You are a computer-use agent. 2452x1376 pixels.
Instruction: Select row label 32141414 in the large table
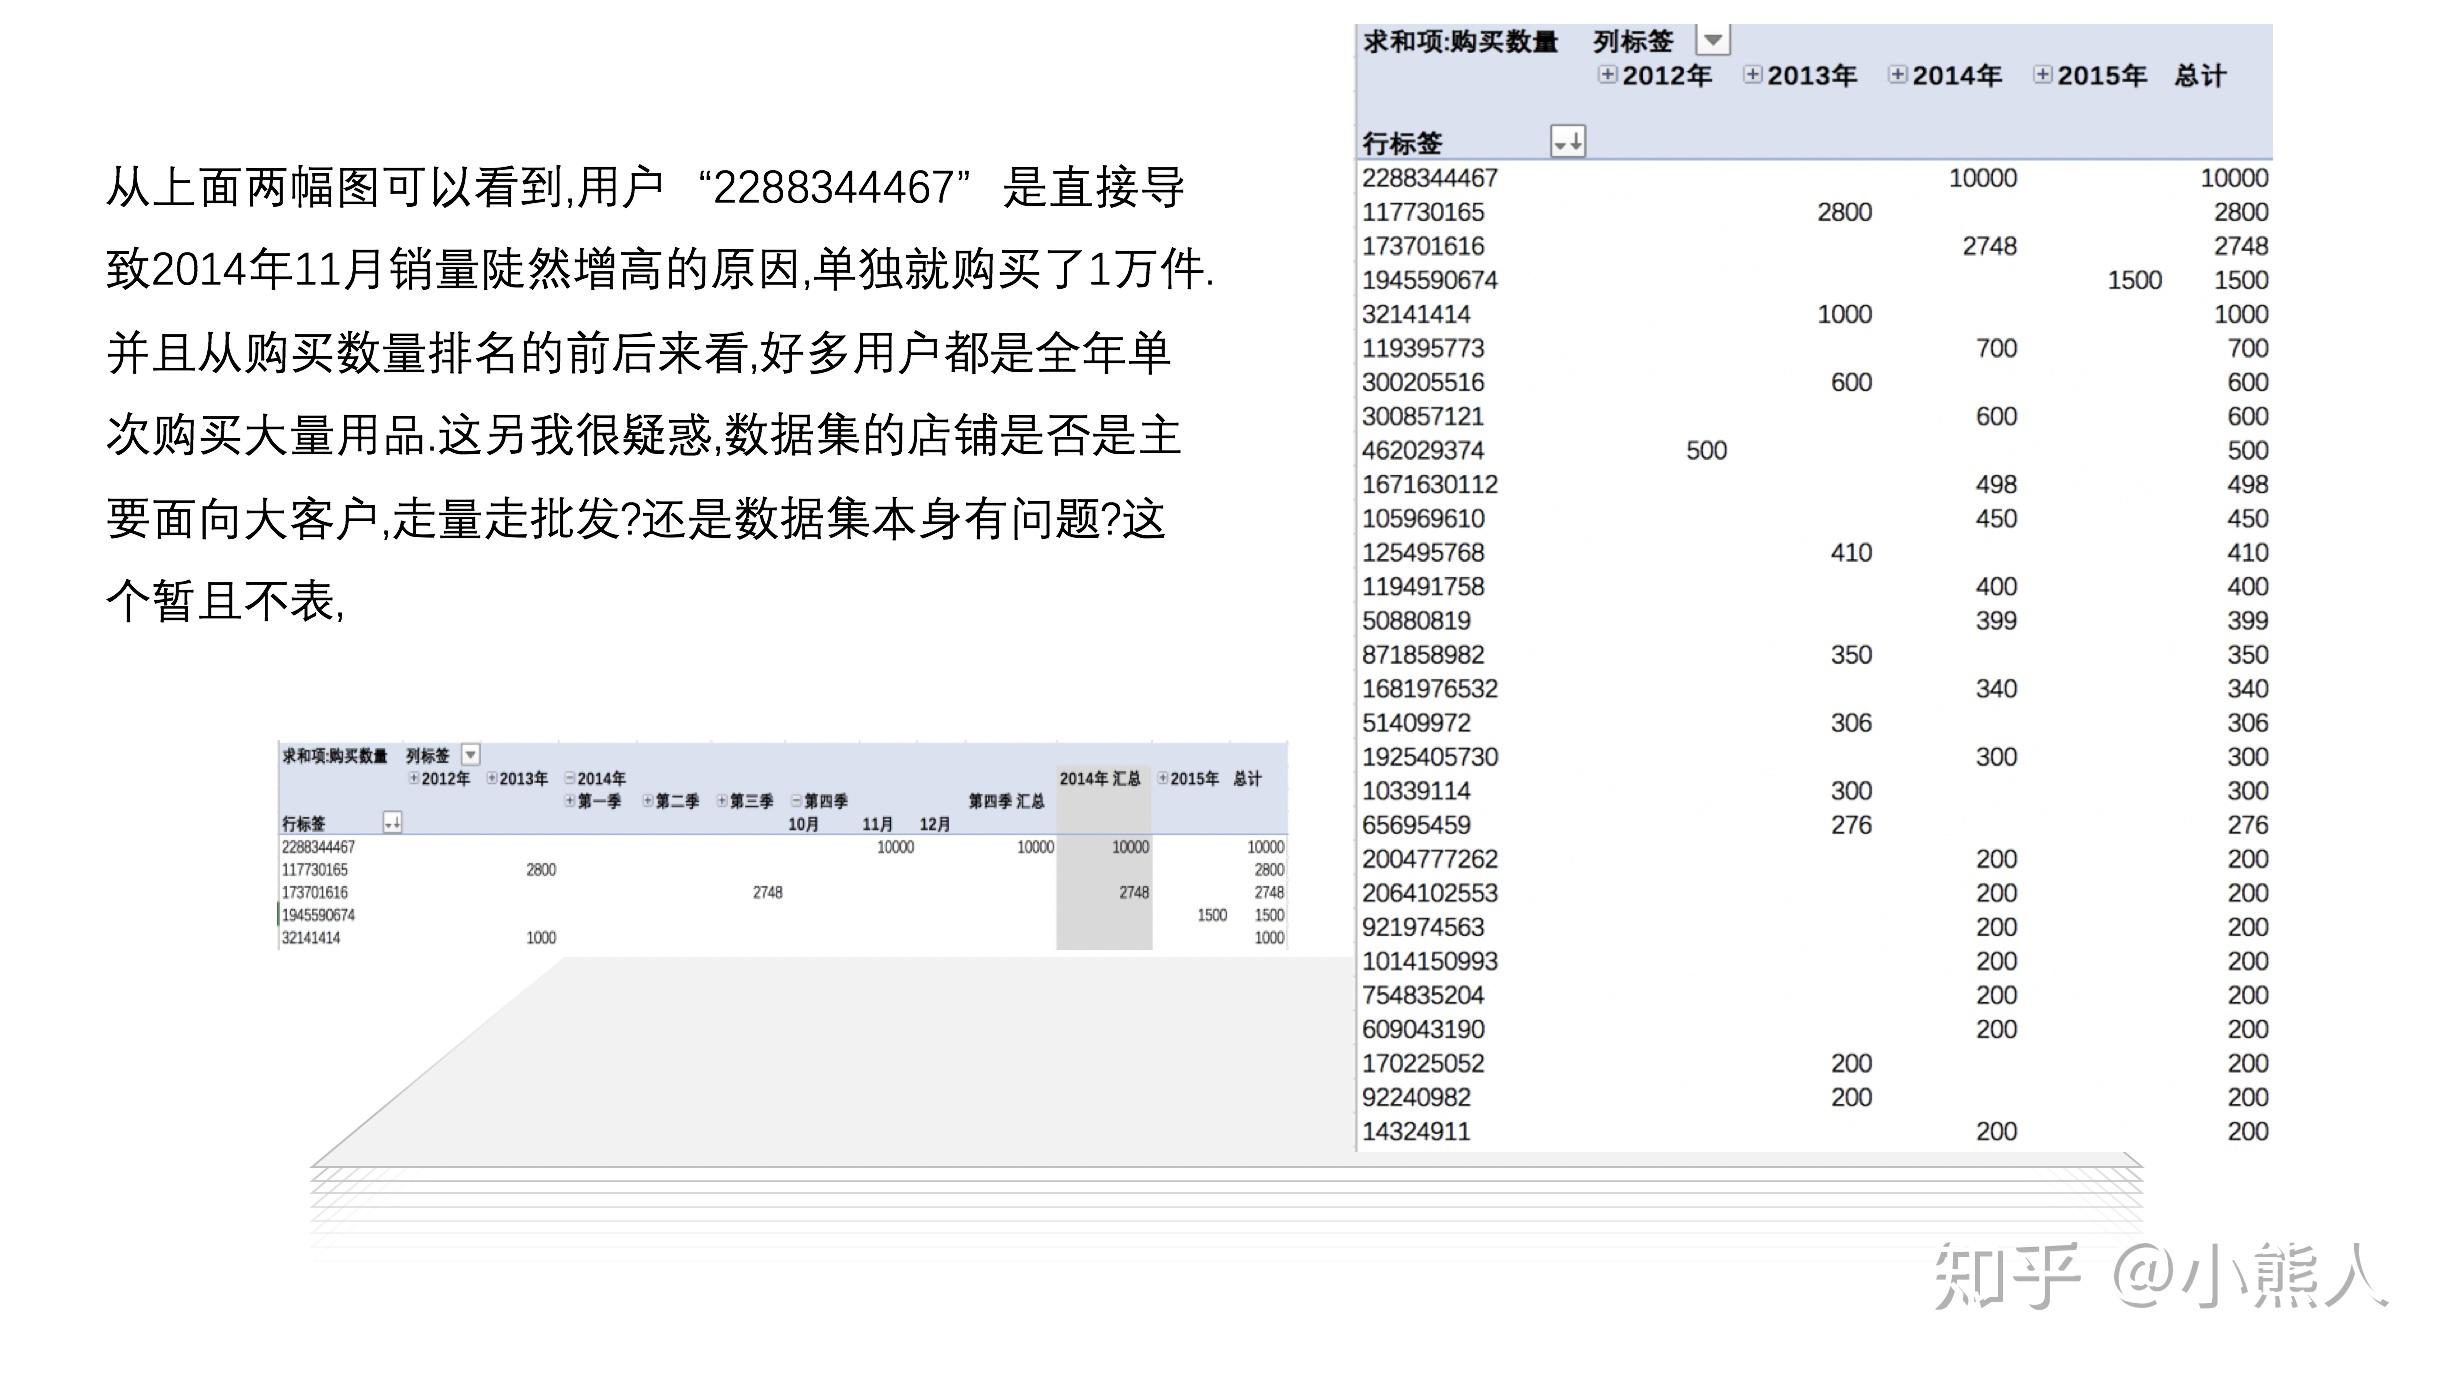click(x=1416, y=314)
